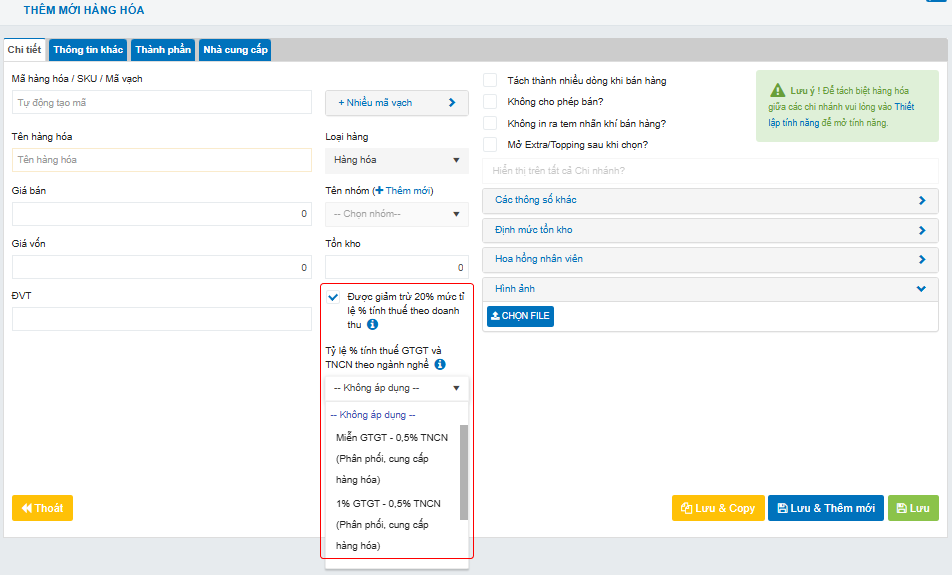The height and width of the screenshot is (575, 952).
Task: Click chevron icon on Các thông số khác
Action: tap(921, 200)
